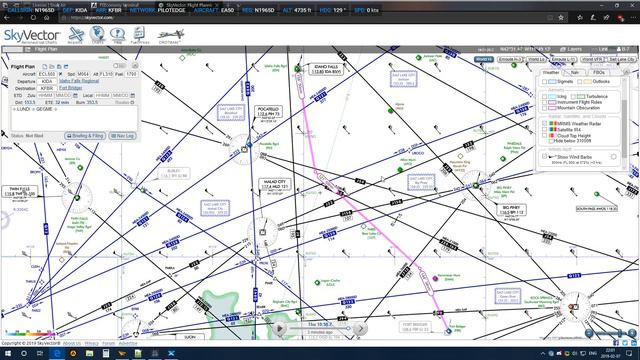Click the blue calendar icon beside Save
640x360 pixels.
[x=66, y=67]
